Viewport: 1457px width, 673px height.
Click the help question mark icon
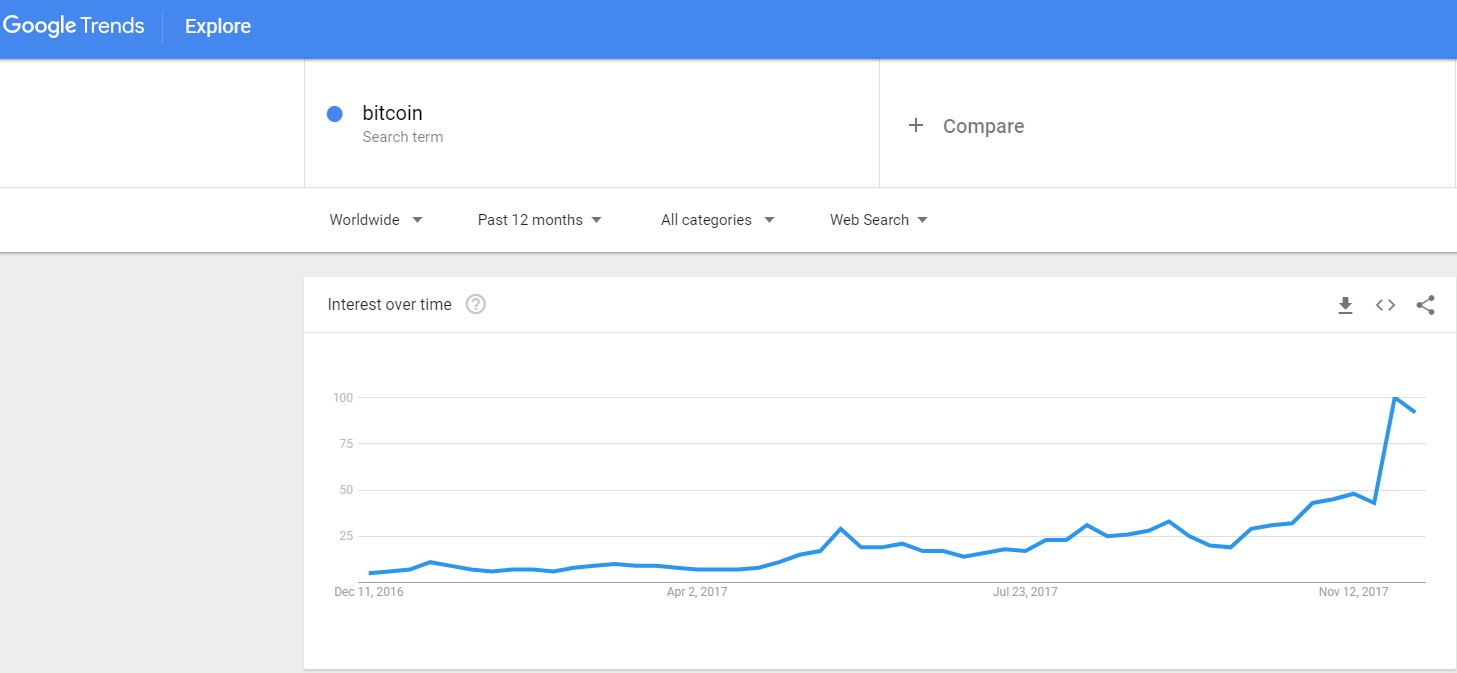click(x=476, y=304)
